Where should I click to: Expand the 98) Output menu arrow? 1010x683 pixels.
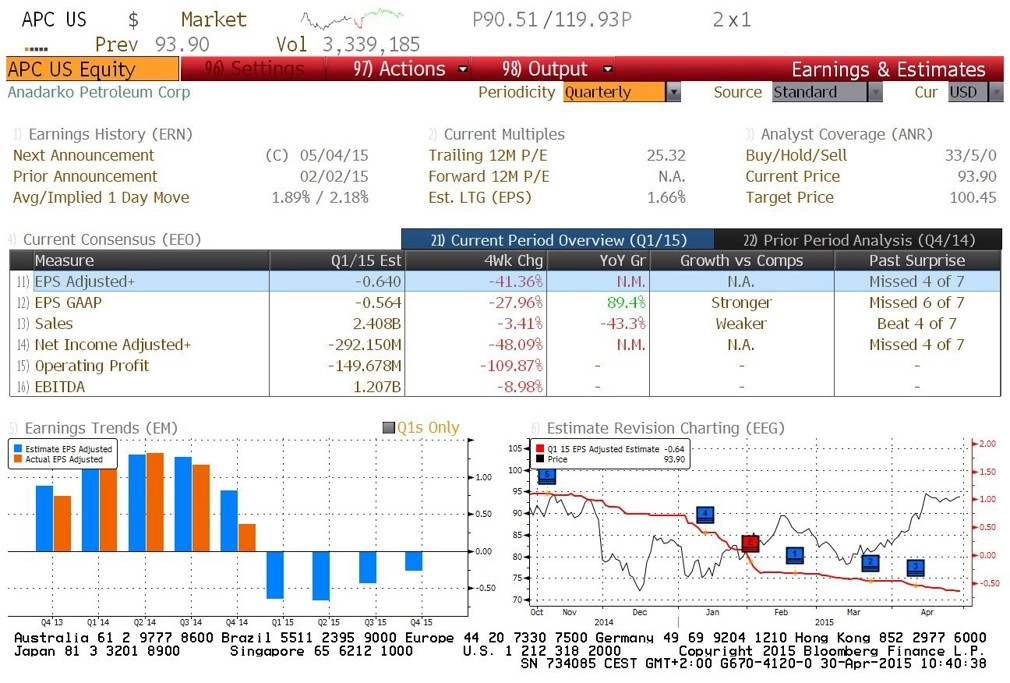pos(607,69)
